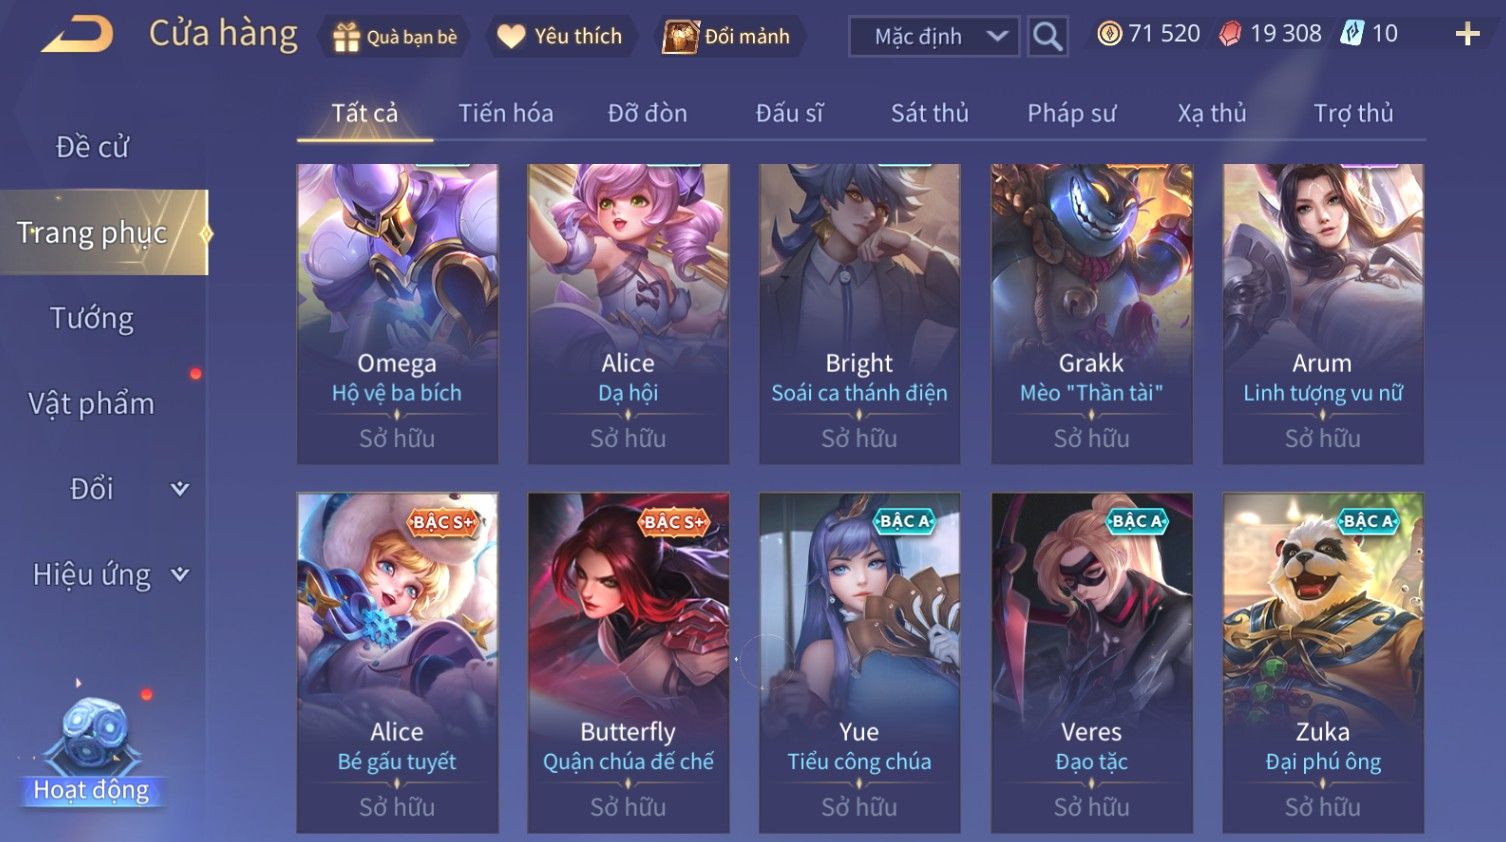The image size is (1506, 842).
Task: Switch to the Sát thủ tab
Action: point(930,113)
